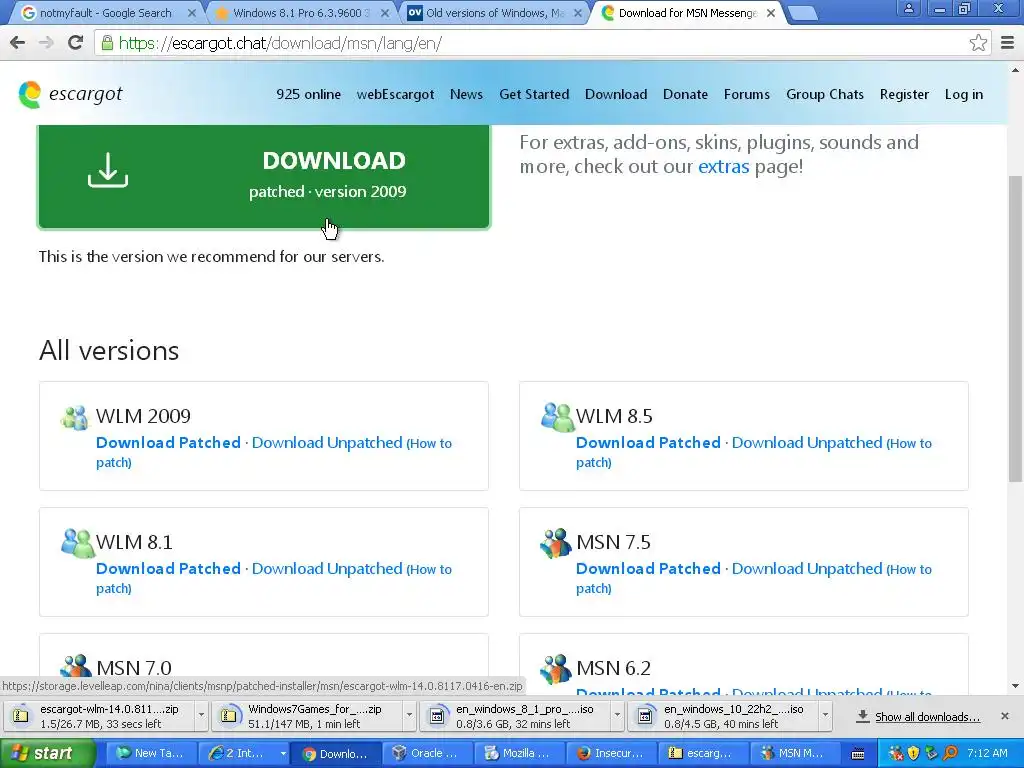
Task: Open the escargot folder taskbar button
Action: coord(703,754)
